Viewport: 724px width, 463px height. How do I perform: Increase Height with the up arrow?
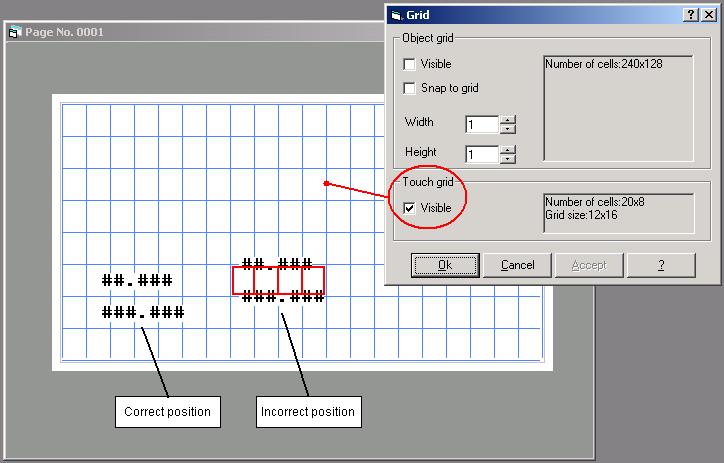pyautogui.click(x=508, y=150)
